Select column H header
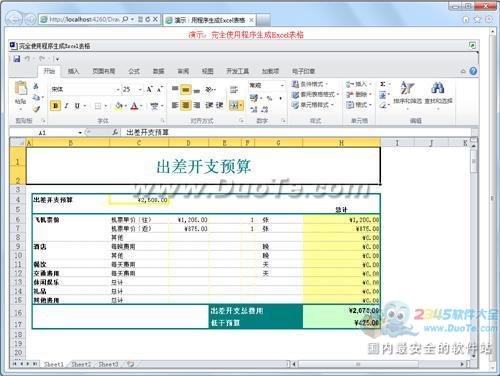 click(x=341, y=143)
